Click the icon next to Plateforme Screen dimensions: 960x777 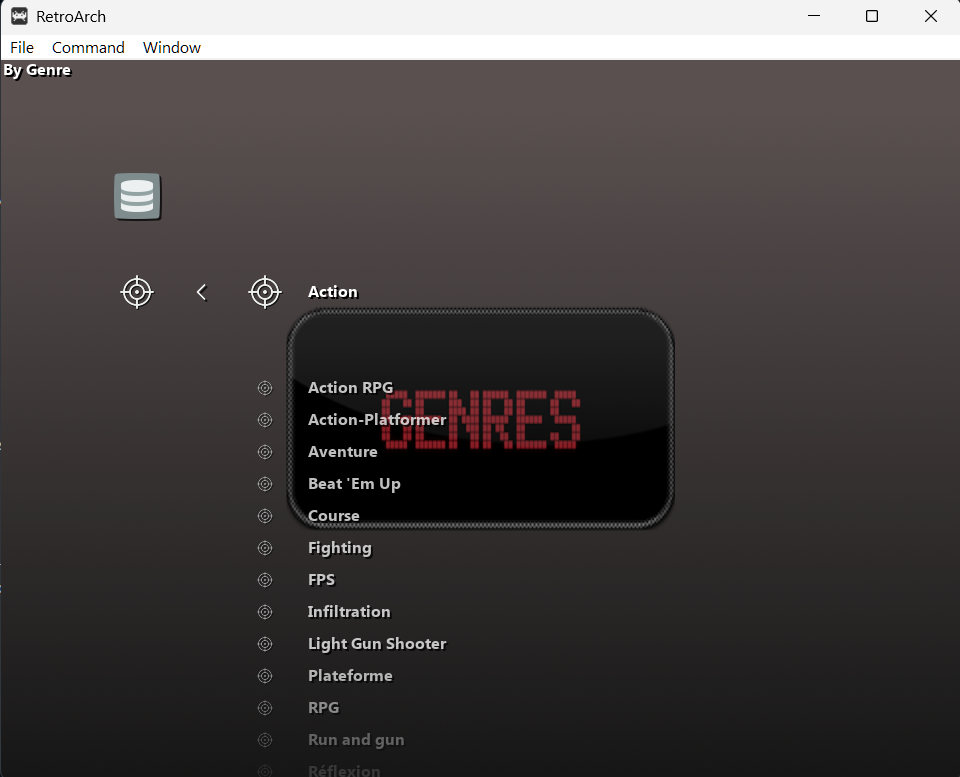coord(265,676)
